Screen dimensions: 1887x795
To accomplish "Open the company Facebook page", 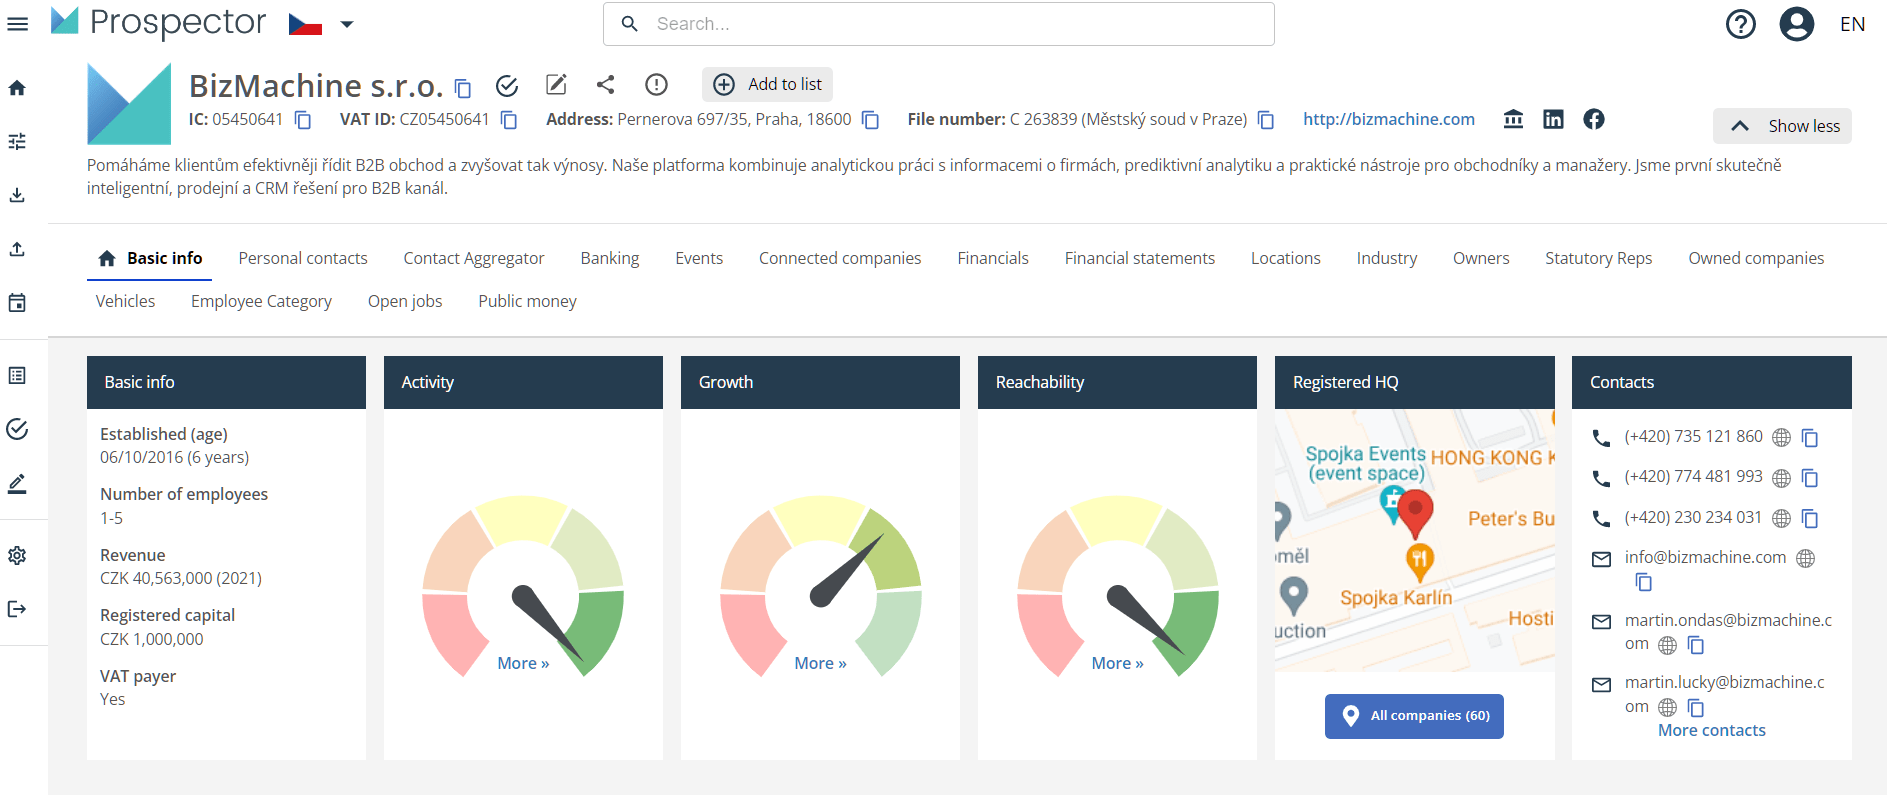I will (x=1594, y=119).
